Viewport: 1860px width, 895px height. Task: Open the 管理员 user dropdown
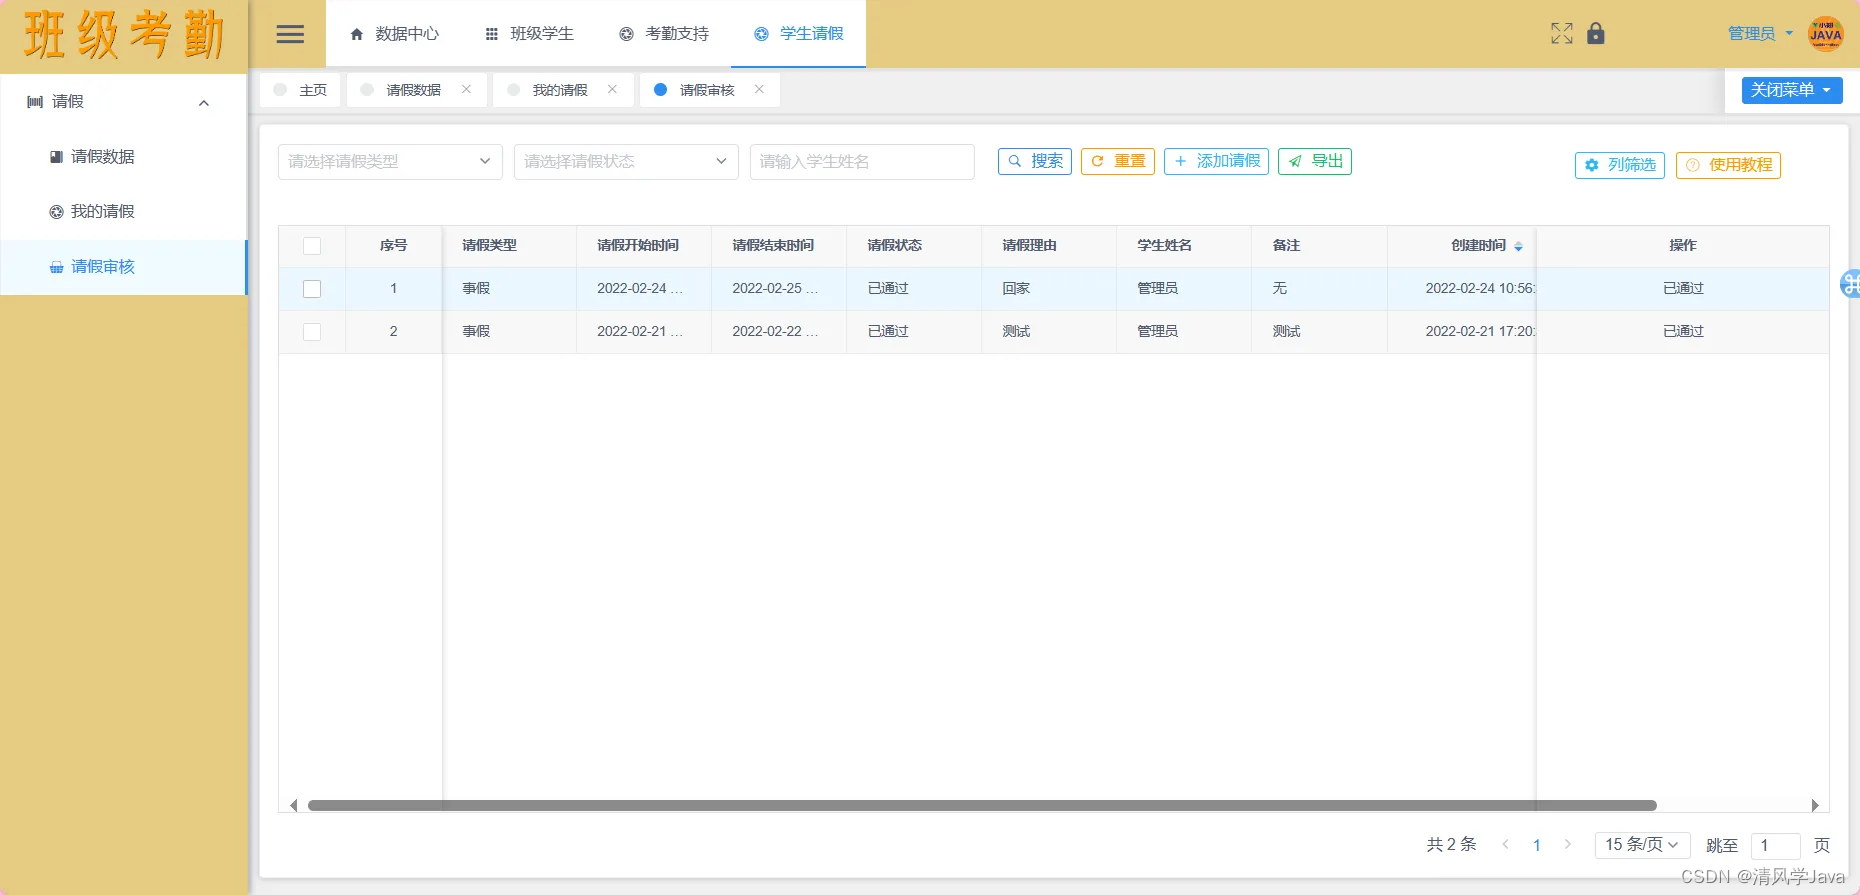point(1760,34)
